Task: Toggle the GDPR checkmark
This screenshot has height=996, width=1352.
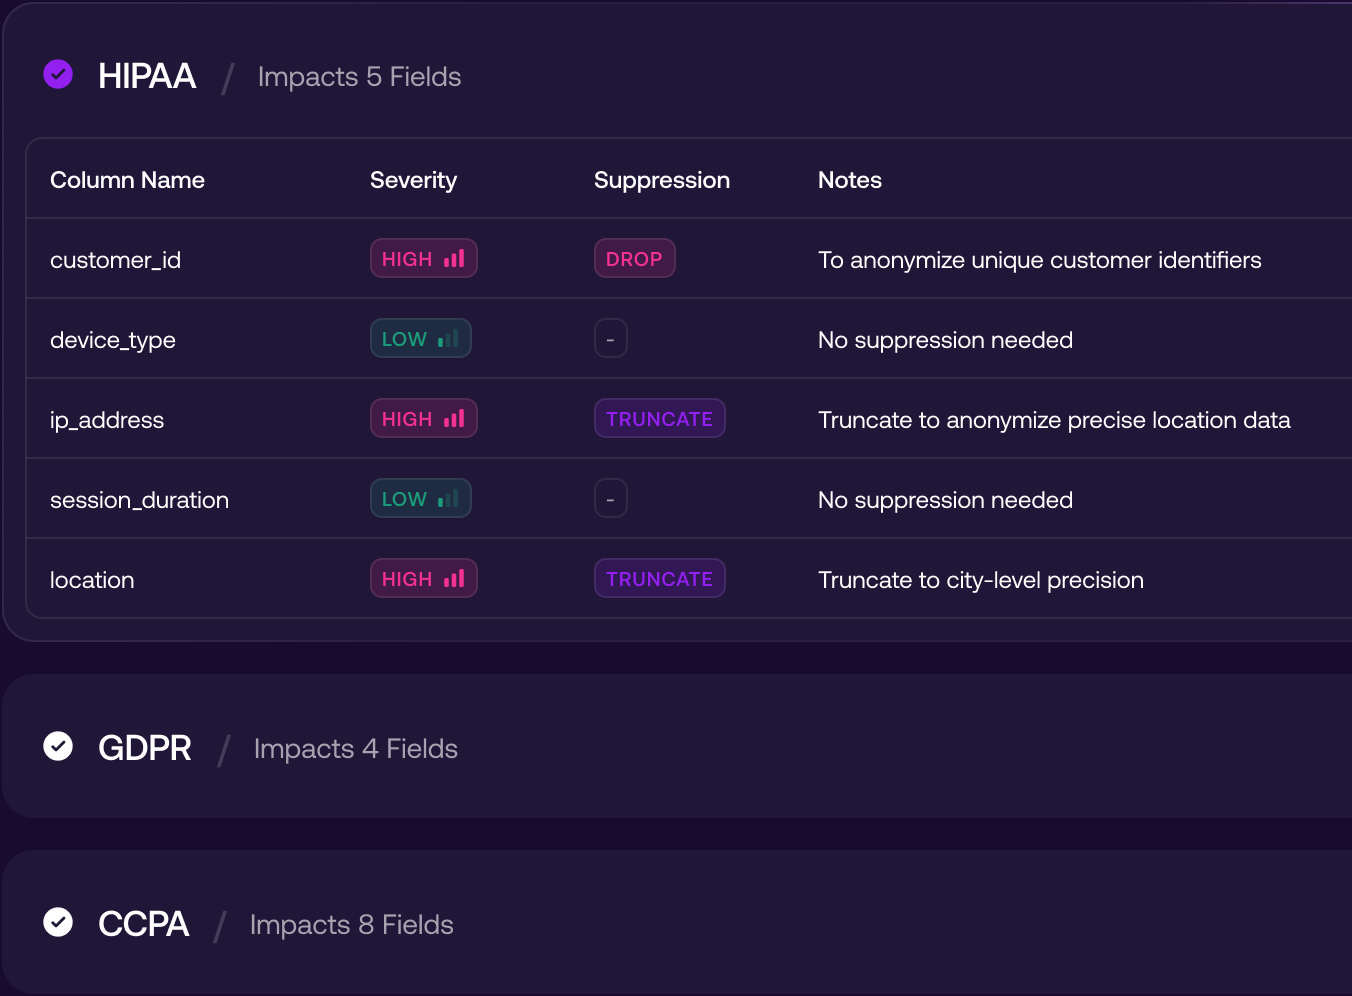Action: pyautogui.click(x=58, y=746)
